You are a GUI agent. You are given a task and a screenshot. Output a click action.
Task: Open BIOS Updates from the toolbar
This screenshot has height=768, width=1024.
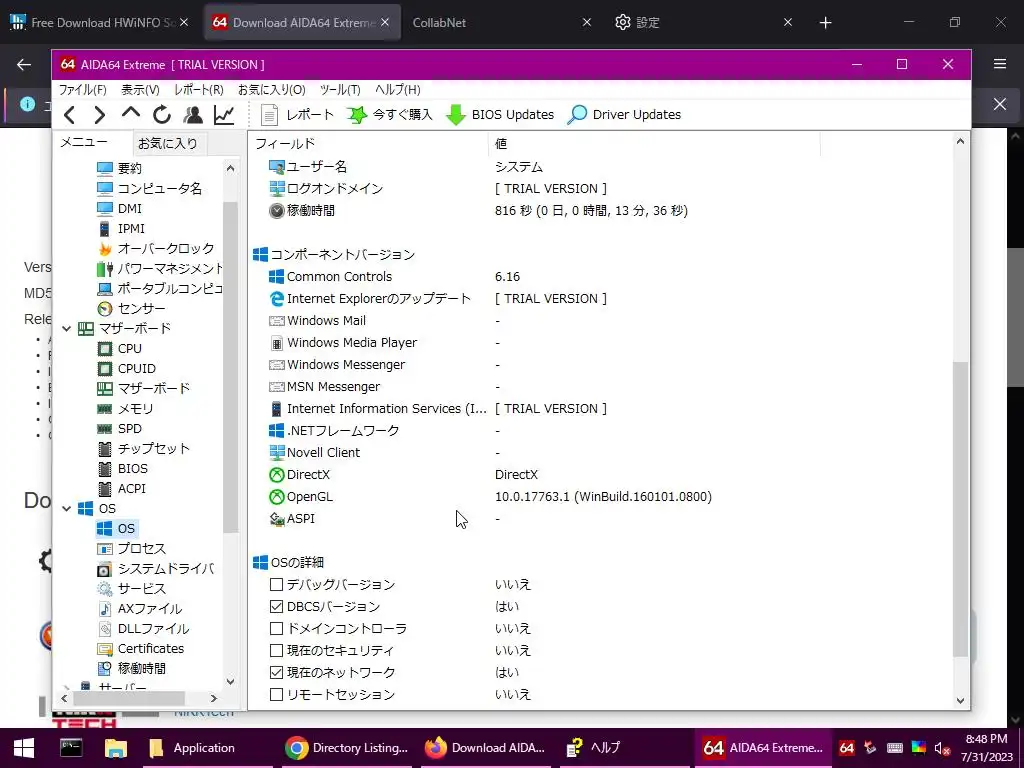point(500,115)
